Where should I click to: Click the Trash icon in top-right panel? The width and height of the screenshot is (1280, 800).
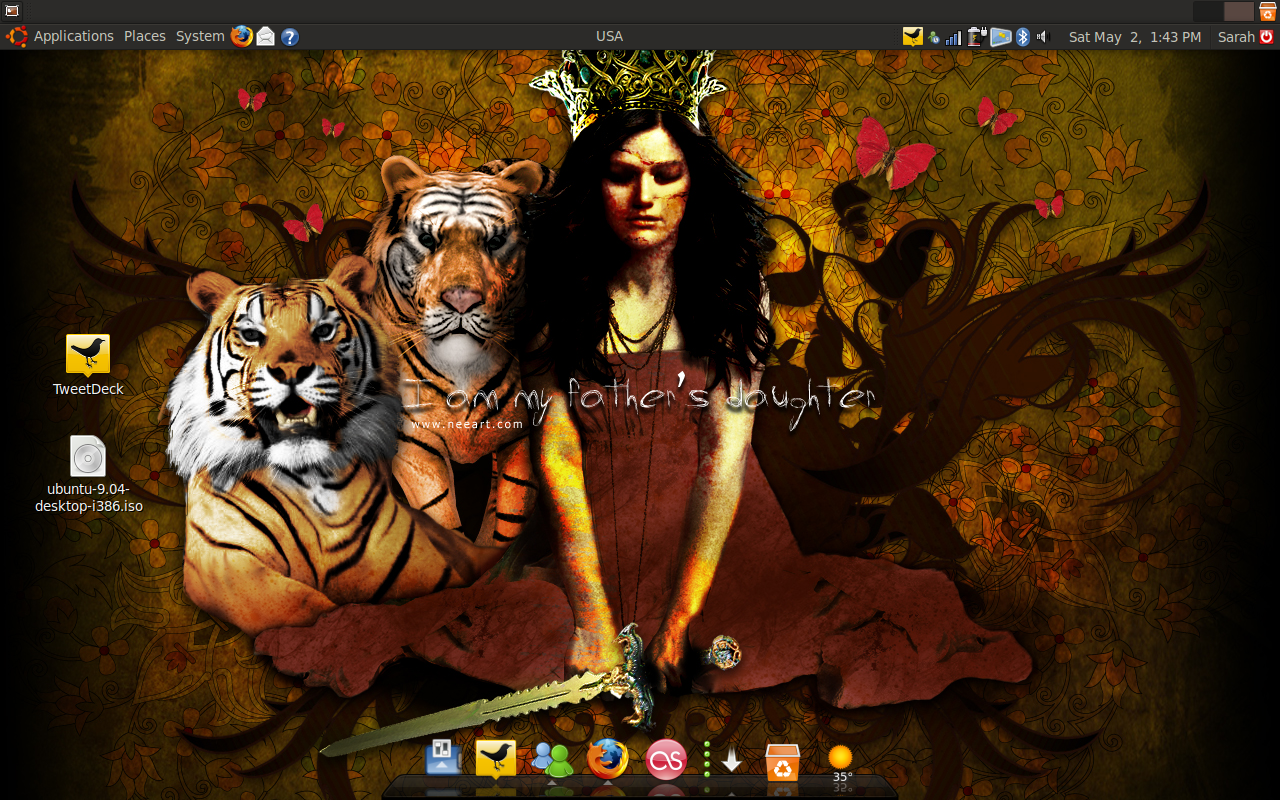point(1267,12)
